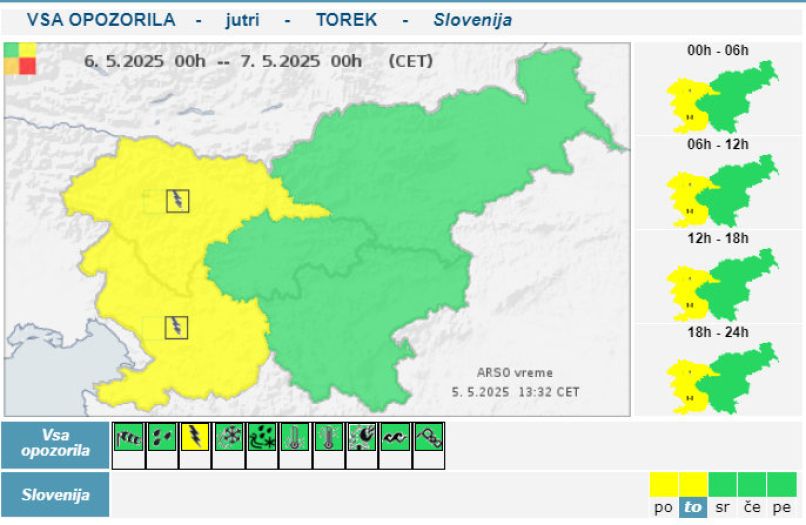806x525 pixels.
Task: Select the first thermometer temperature icon
Action: (x=295, y=437)
